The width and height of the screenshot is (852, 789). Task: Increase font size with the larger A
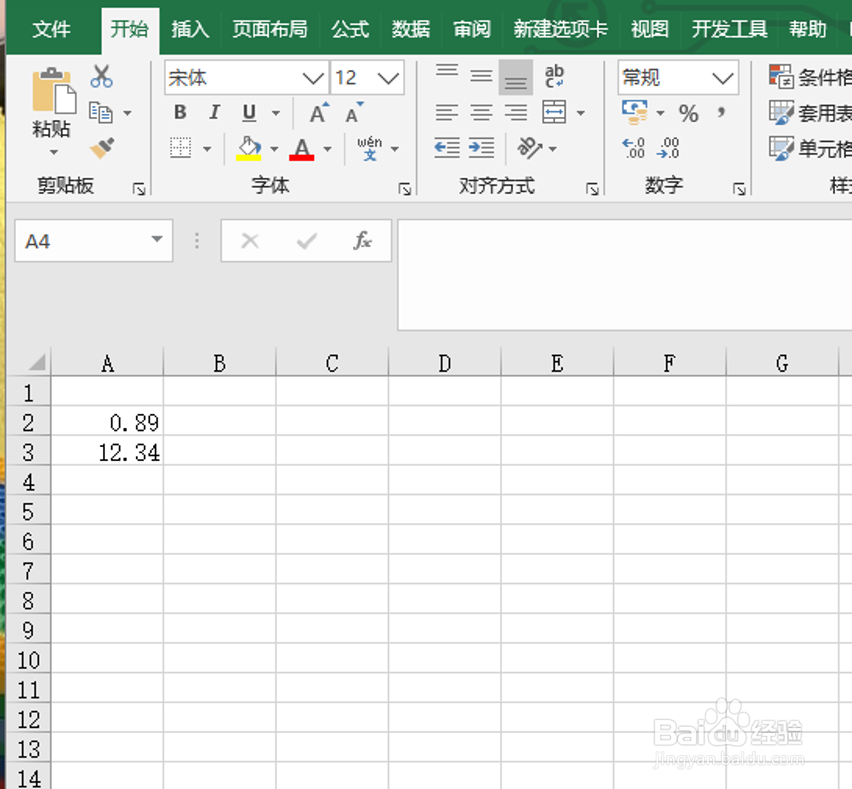click(x=319, y=112)
